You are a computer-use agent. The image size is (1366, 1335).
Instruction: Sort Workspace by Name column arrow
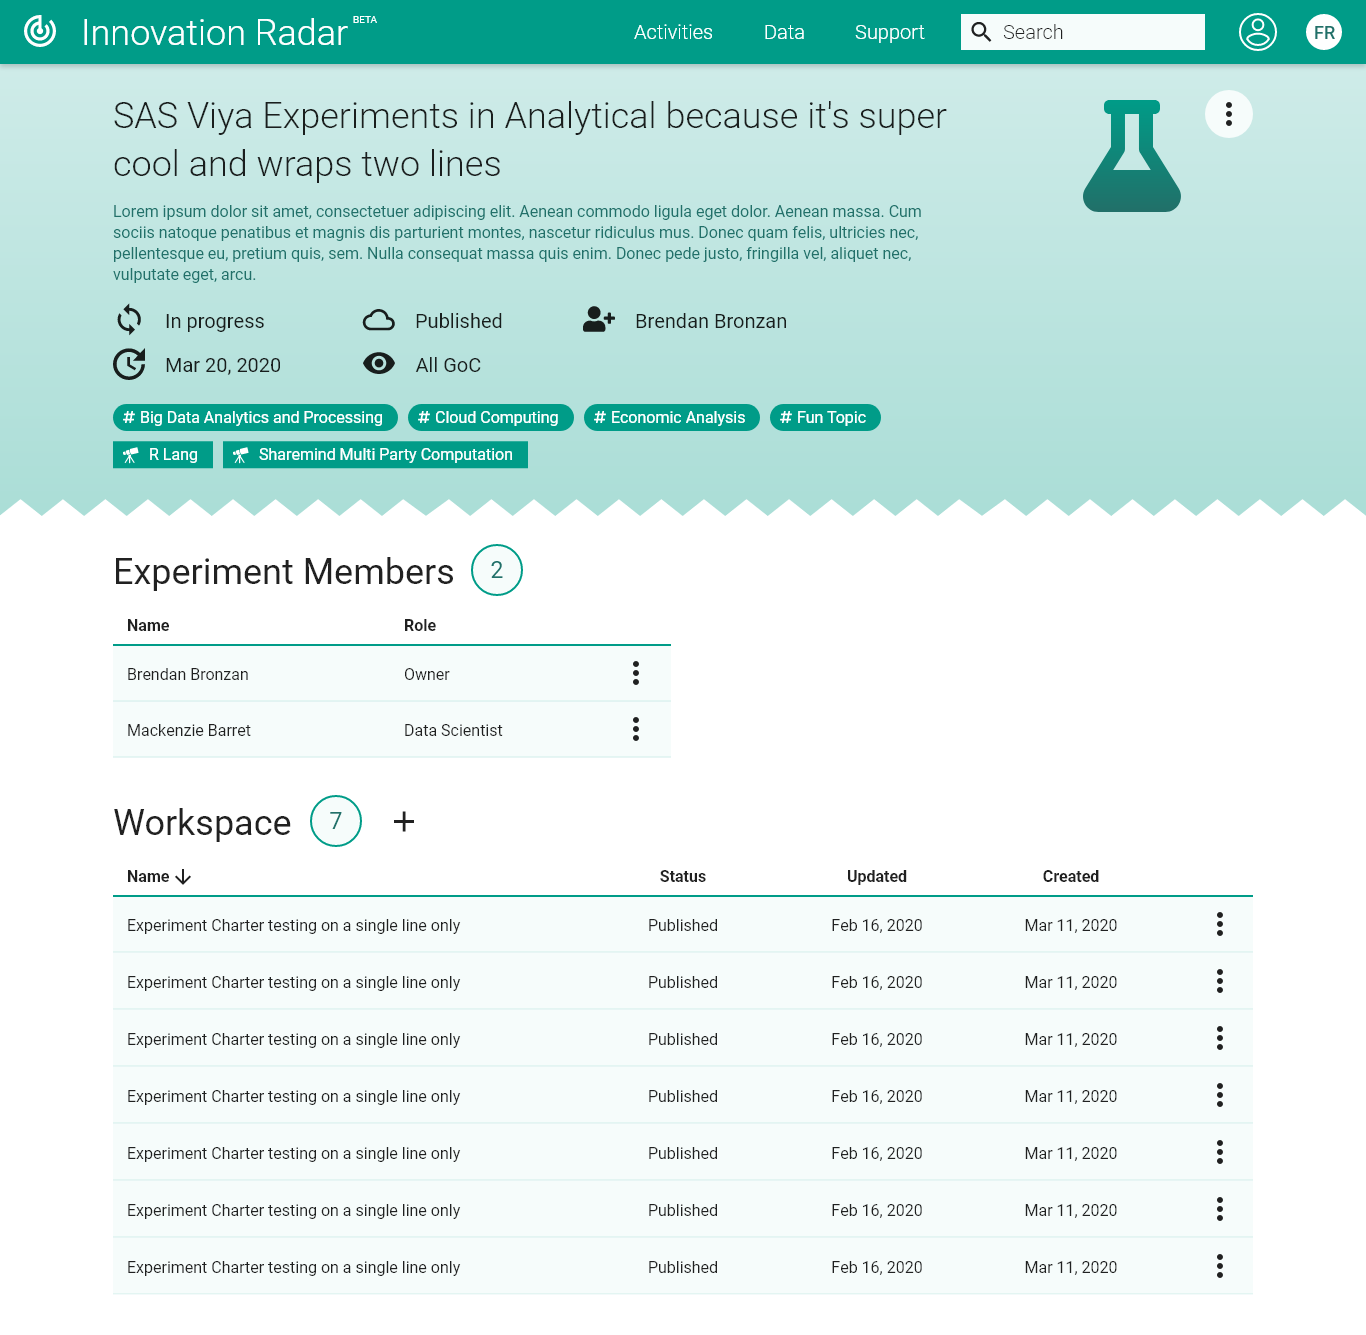click(x=183, y=876)
